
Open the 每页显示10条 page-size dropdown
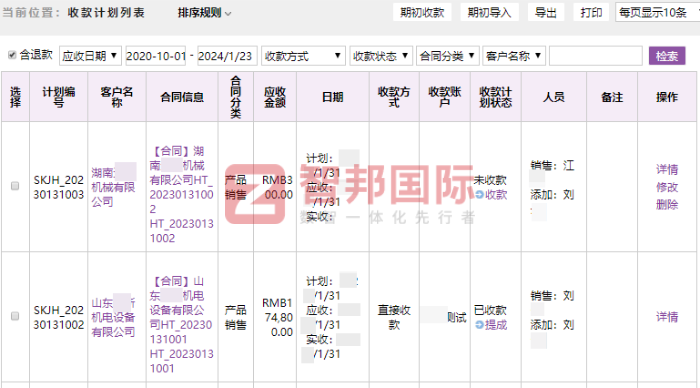(657, 13)
